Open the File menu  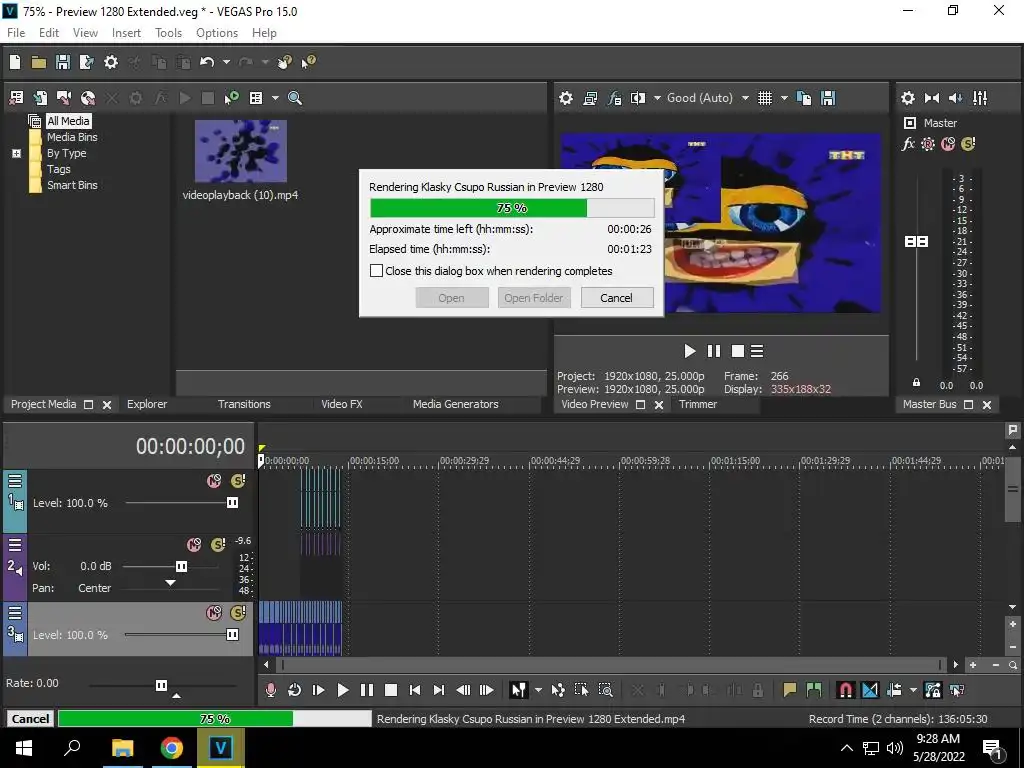16,33
